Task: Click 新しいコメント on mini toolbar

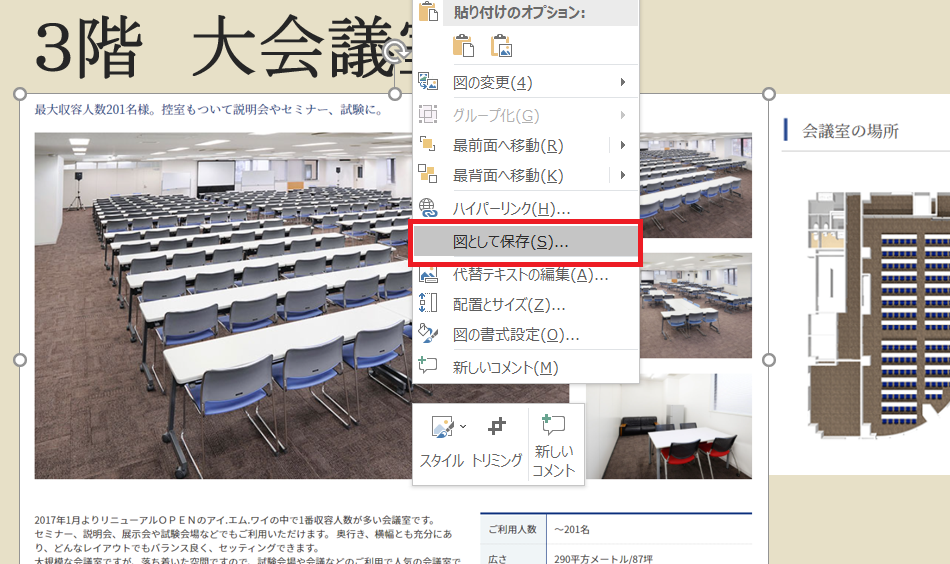Action: point(554,446)
